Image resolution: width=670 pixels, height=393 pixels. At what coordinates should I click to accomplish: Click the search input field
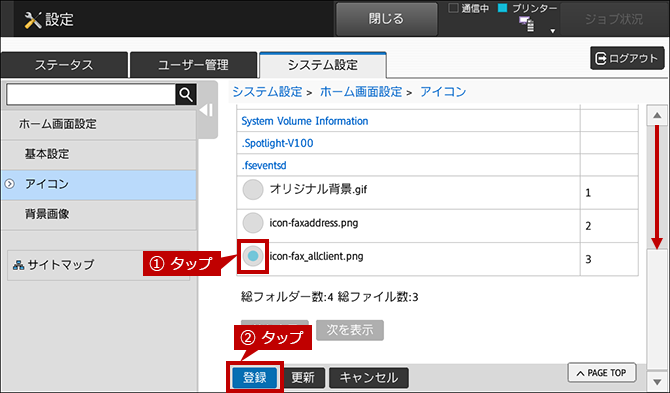[x=91, y=94]
